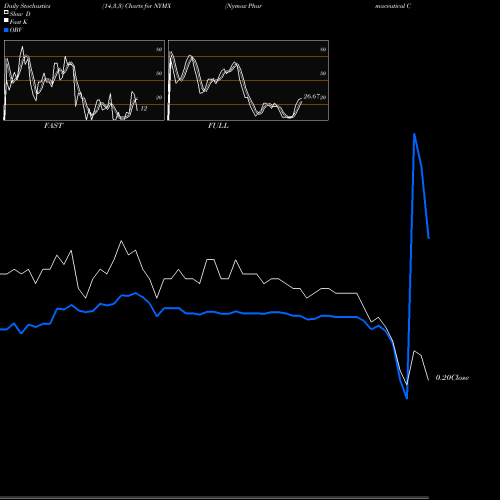Click the horizontal bar at the chart bottom
The width and height of the screenshot is (500, 500).
tap(214, 497)
